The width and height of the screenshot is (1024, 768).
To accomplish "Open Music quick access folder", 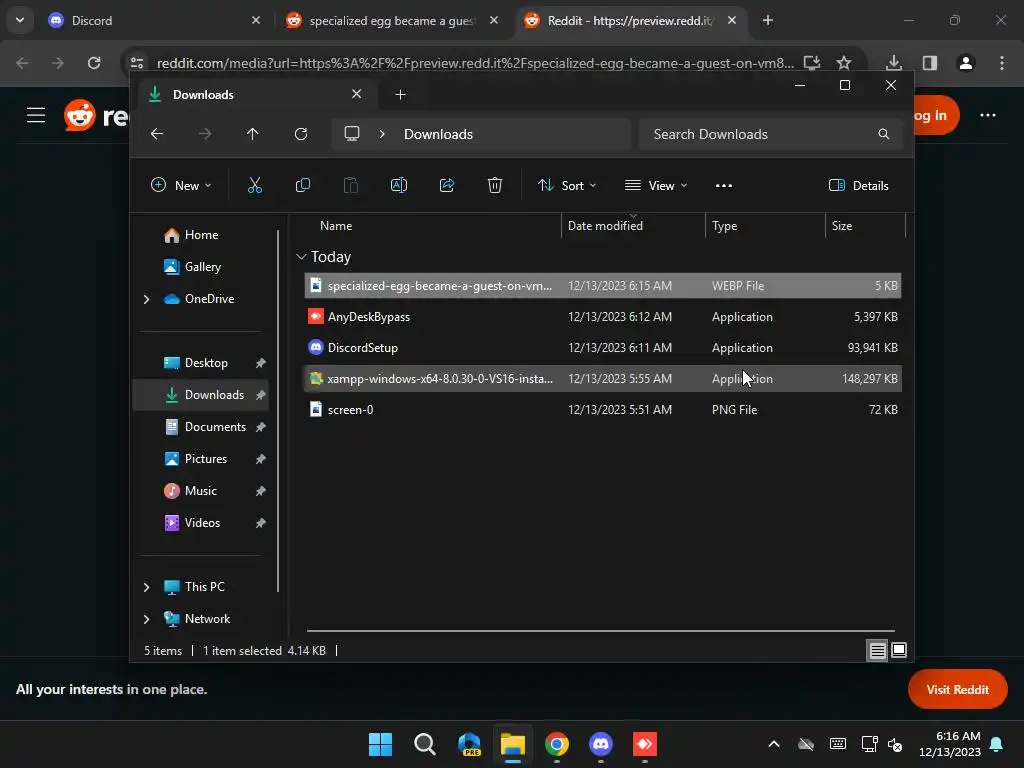I will [200, 491].
